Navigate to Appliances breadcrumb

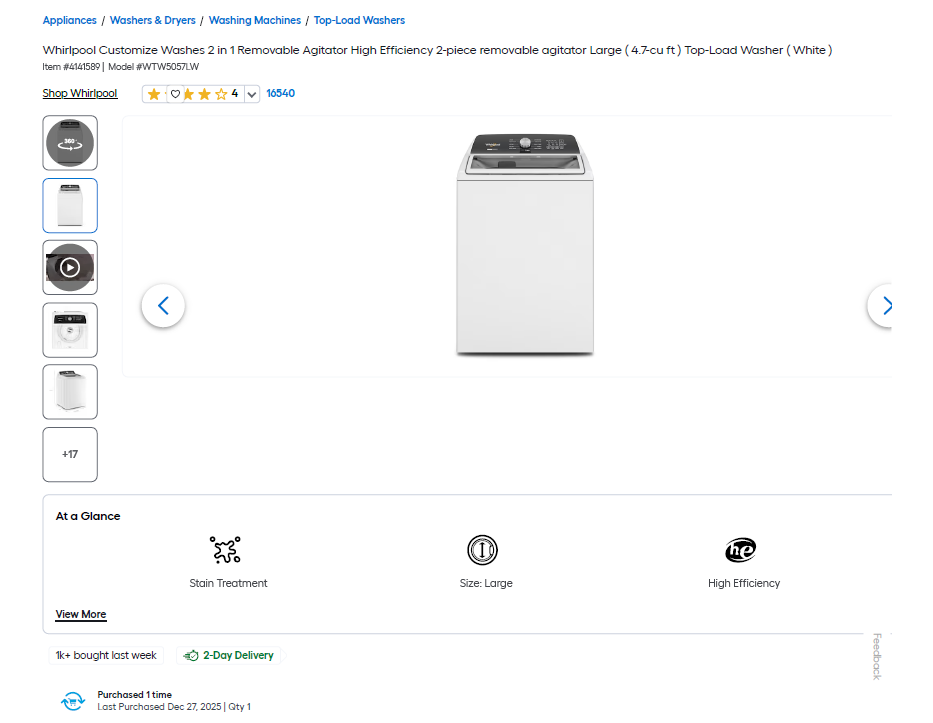[70, 20]
